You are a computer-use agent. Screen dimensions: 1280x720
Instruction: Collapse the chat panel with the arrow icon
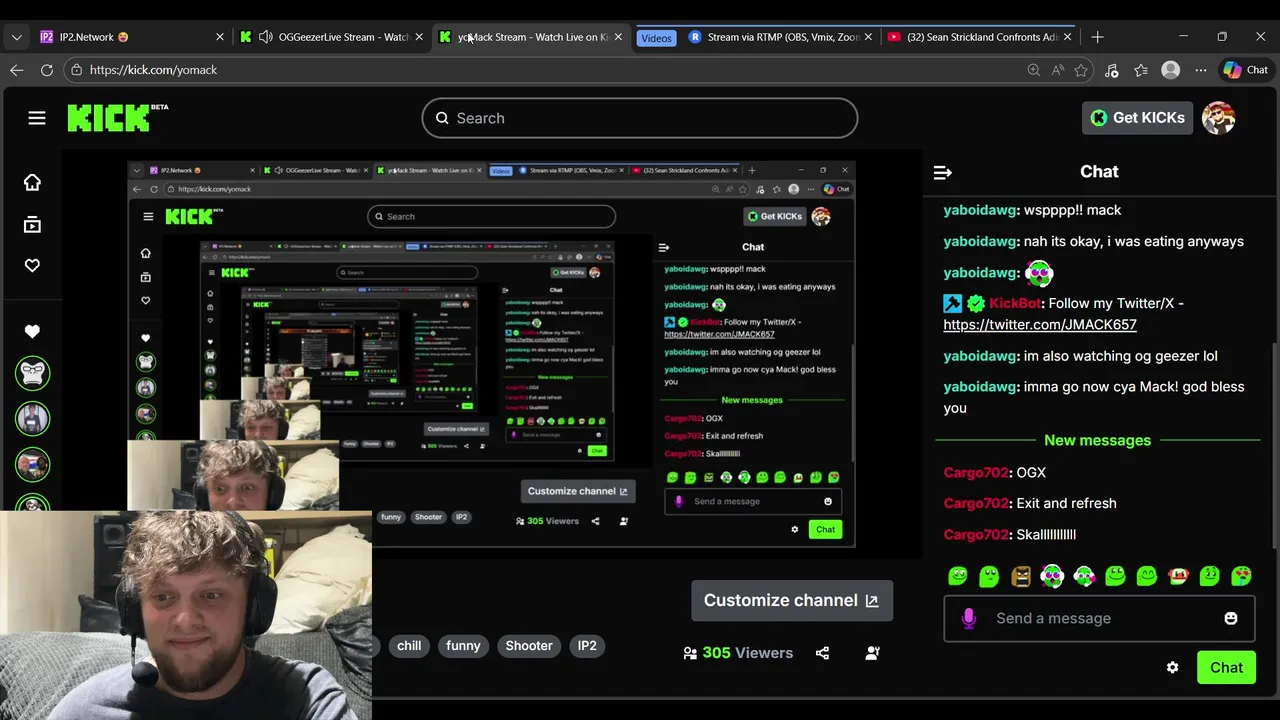(942, 172)
